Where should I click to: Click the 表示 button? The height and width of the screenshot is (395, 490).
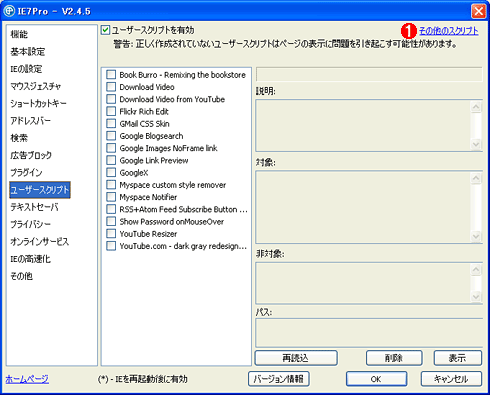click(x=458, y=358)
